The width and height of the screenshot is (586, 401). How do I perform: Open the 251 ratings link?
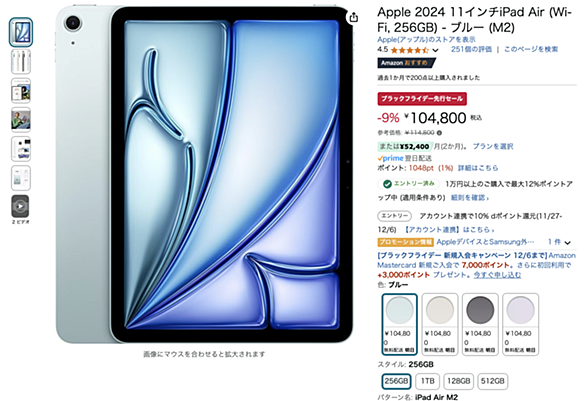pos(471,49)
